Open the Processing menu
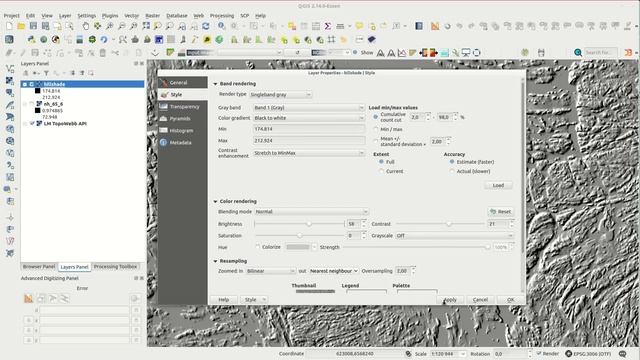Viewport: 640px width, 360px height. [x=222, y=16]
